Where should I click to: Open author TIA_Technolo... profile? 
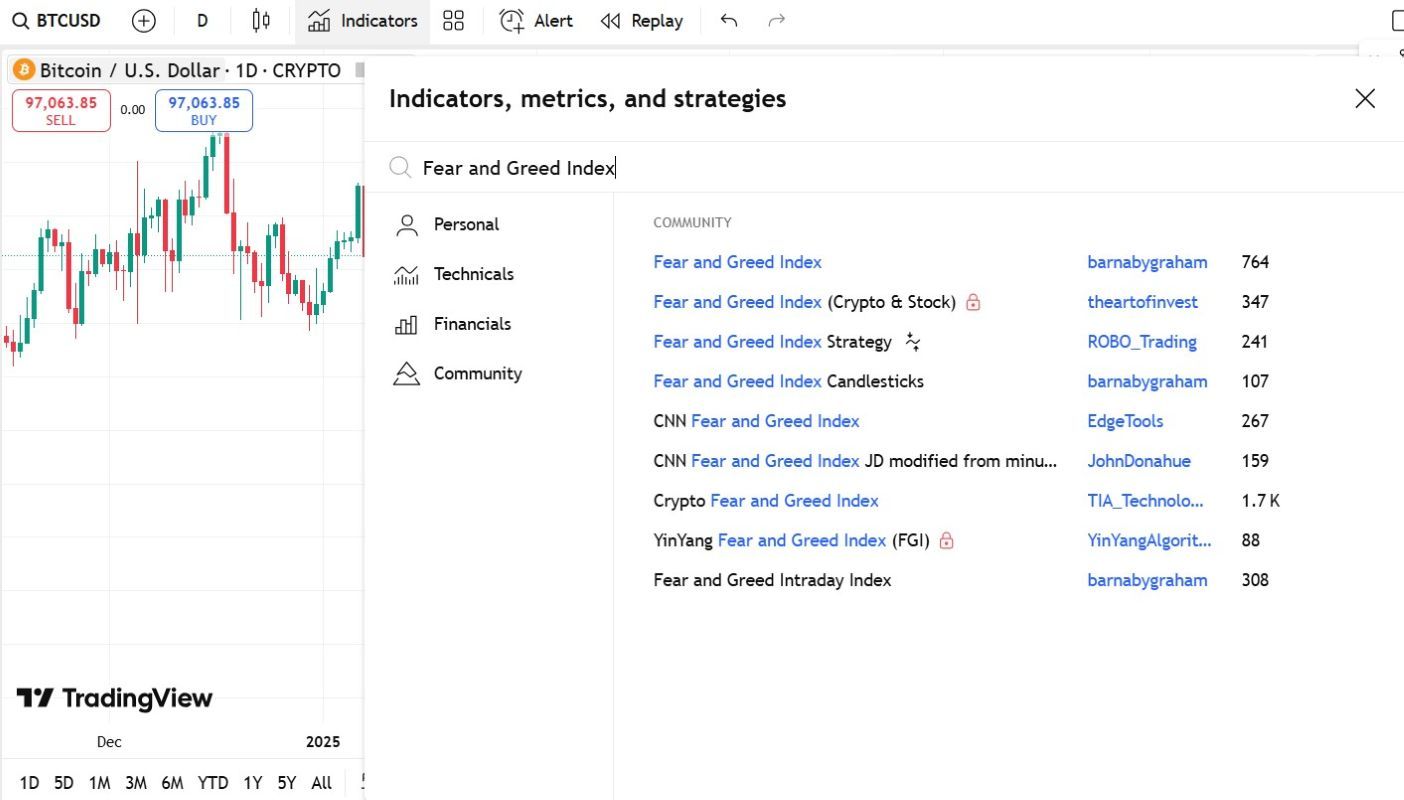(1145, 501)
